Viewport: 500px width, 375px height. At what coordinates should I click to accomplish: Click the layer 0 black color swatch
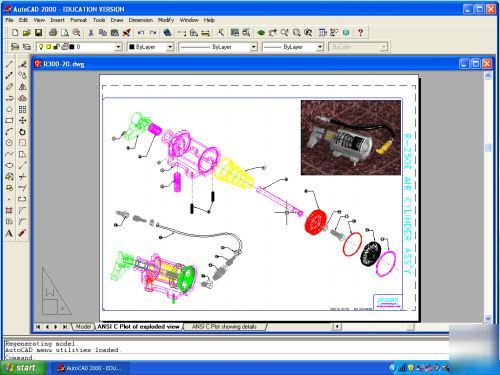pyautogui.click(x=71, y=47)
